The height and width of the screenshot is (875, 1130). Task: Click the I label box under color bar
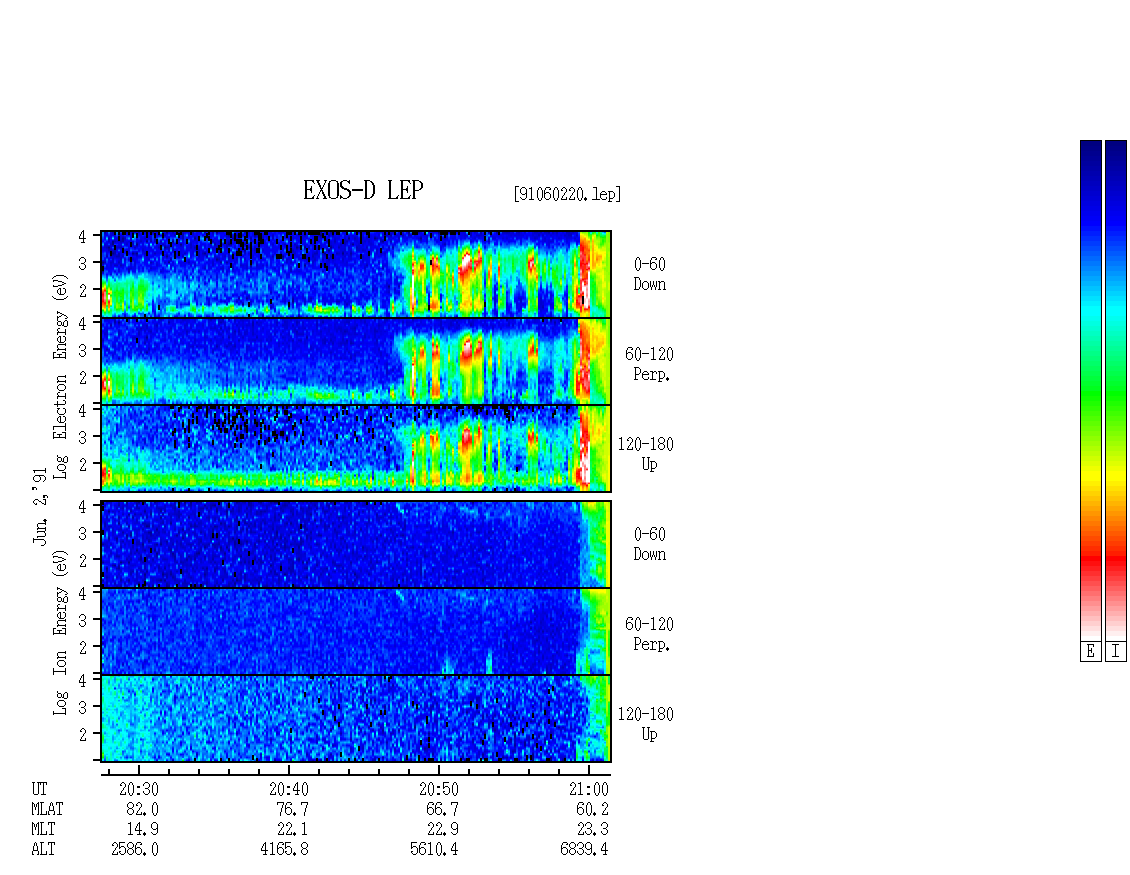[x=1116, y=652]
